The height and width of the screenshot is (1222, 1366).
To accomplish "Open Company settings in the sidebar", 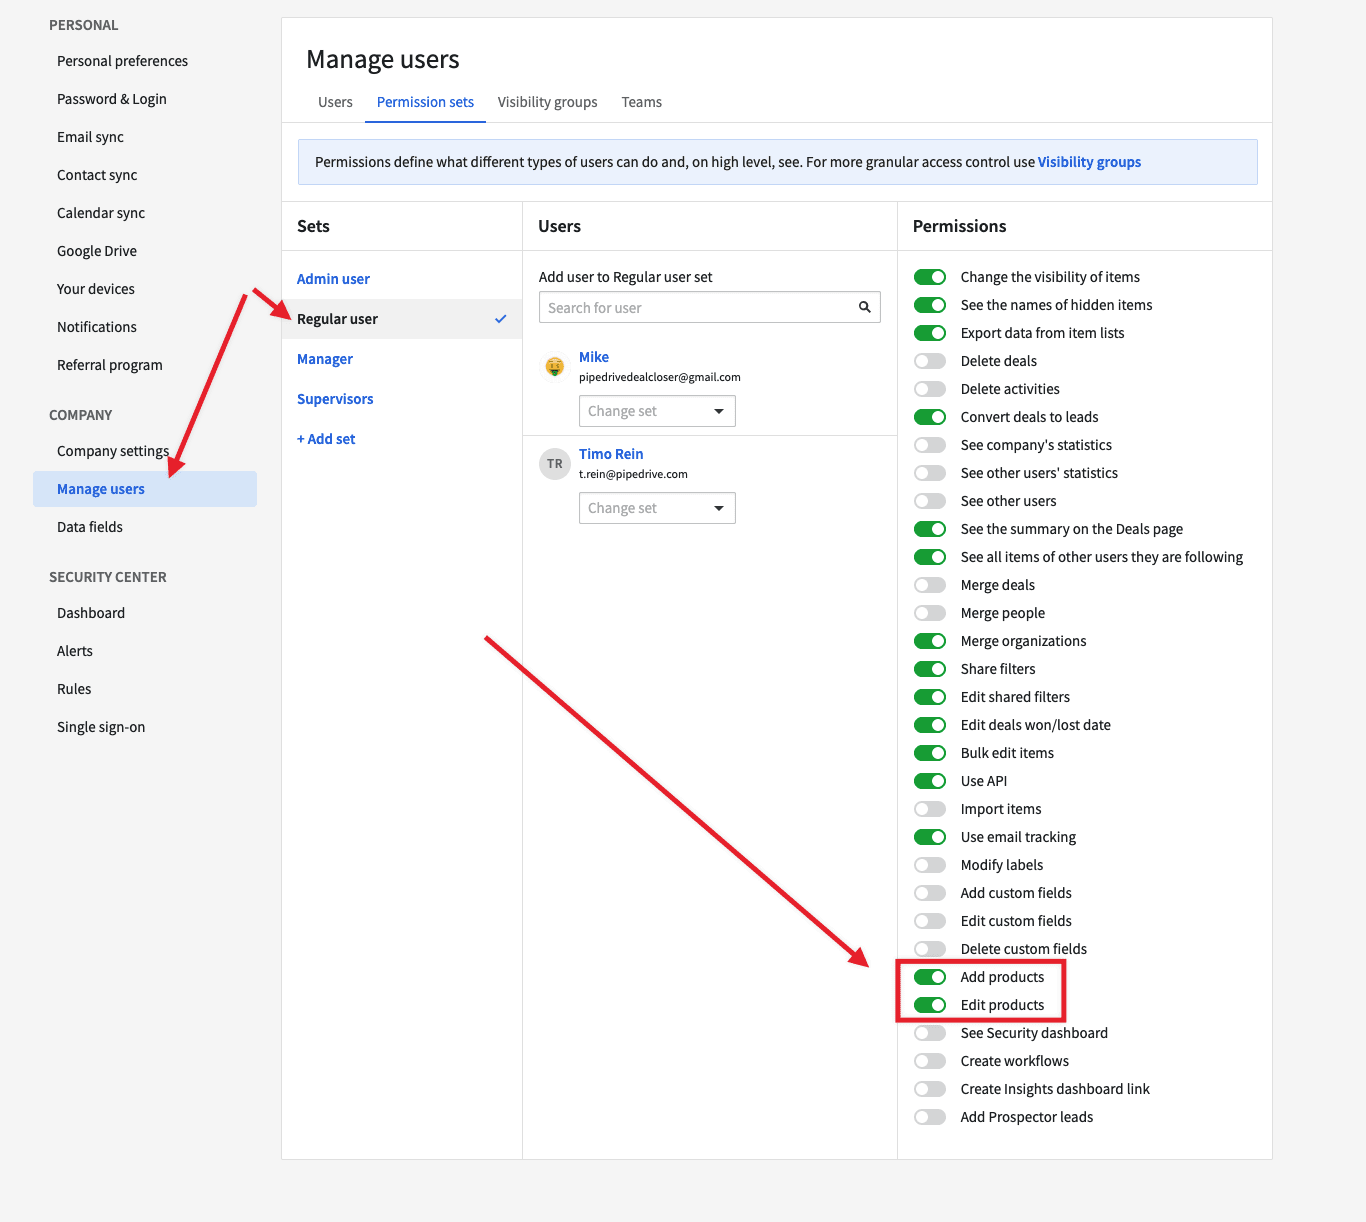I will tap(112, 451).
